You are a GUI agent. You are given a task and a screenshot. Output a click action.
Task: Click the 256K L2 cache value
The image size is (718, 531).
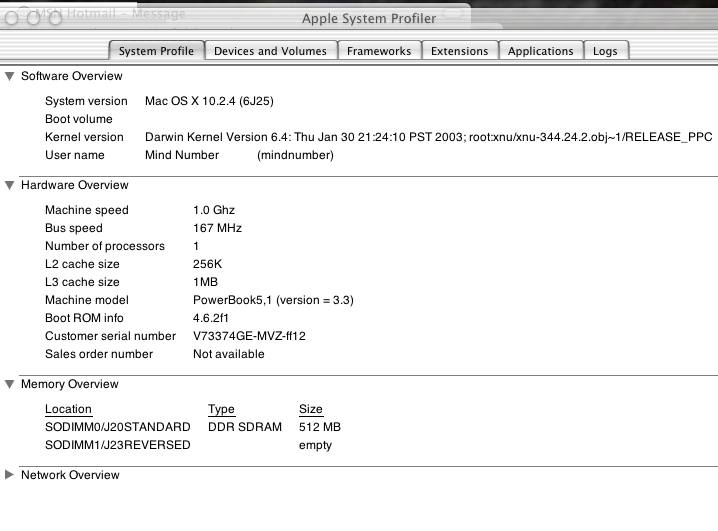coord(207,264)
